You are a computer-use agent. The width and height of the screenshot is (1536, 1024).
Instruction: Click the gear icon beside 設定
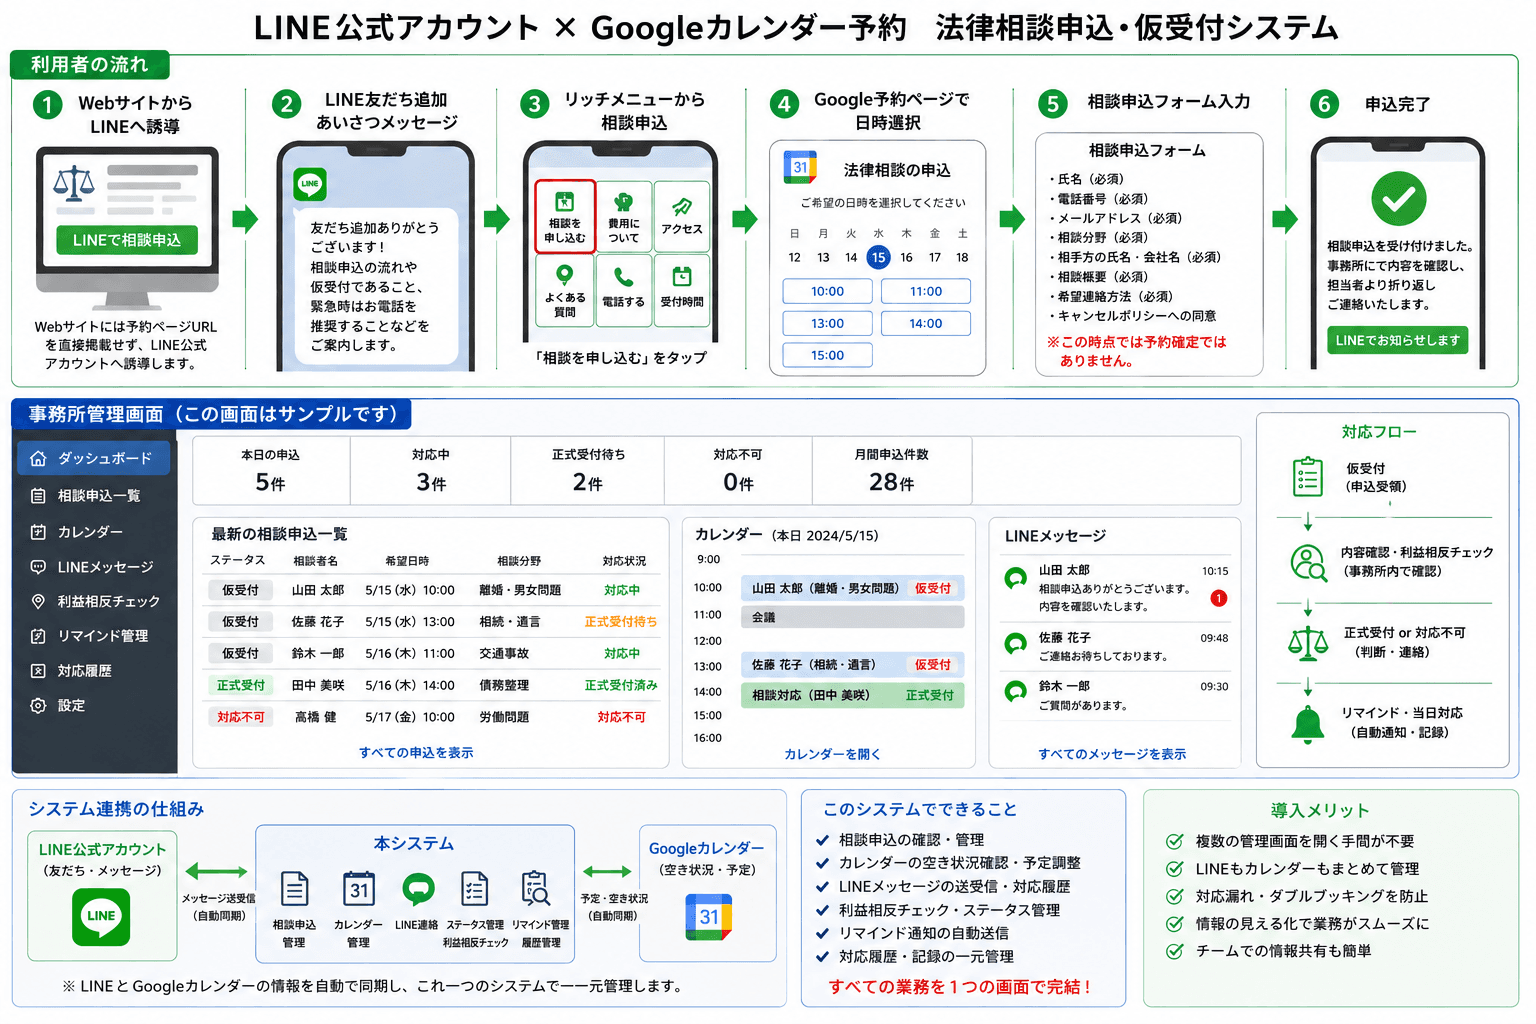click(38, 705)
